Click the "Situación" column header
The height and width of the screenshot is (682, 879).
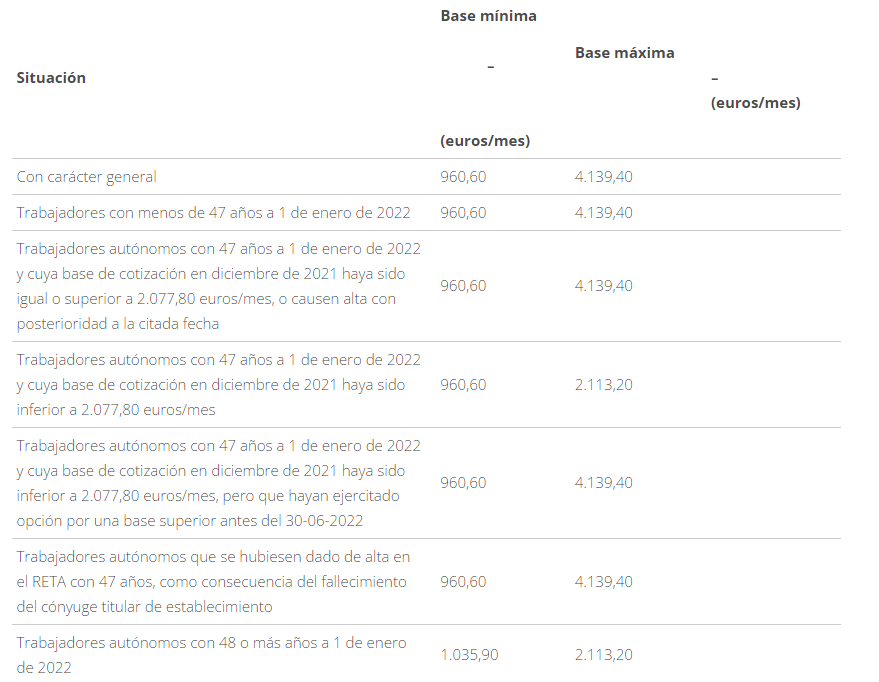click(x=51, y=78)
